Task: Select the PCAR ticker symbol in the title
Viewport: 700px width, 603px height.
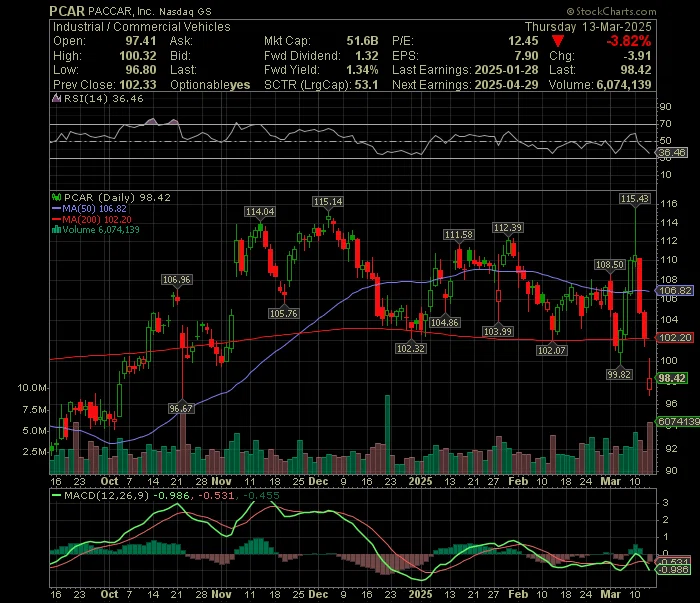Action: click(67, 11)
